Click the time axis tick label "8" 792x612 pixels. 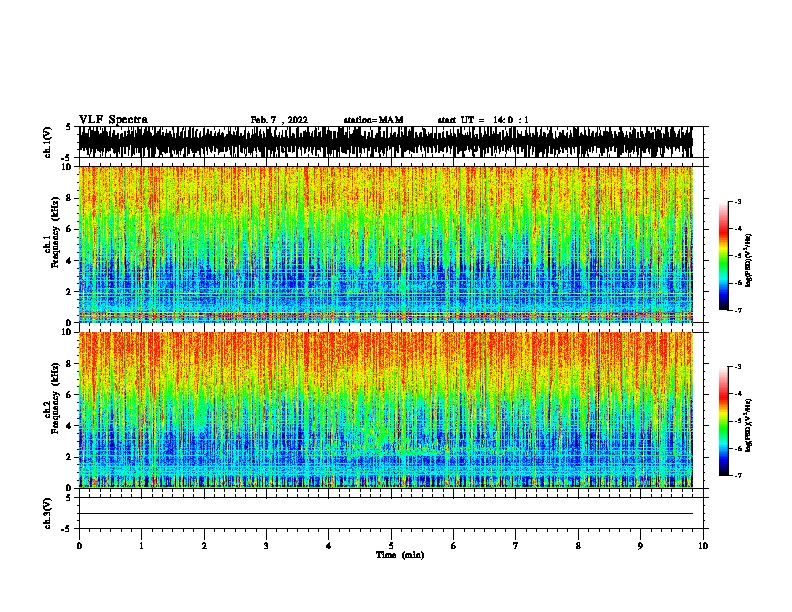[x=578, y=545]
